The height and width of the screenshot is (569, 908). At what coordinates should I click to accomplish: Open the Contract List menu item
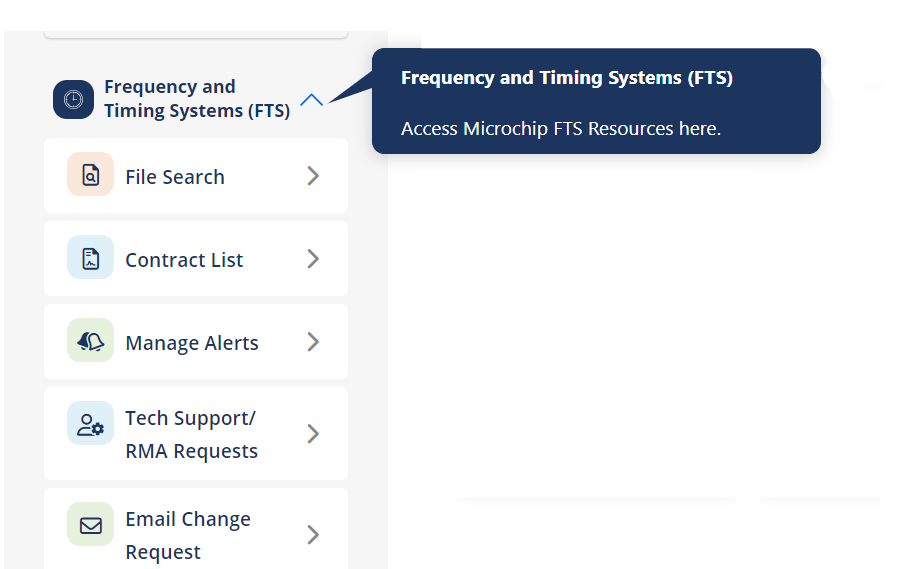click(x=184, y=260)
